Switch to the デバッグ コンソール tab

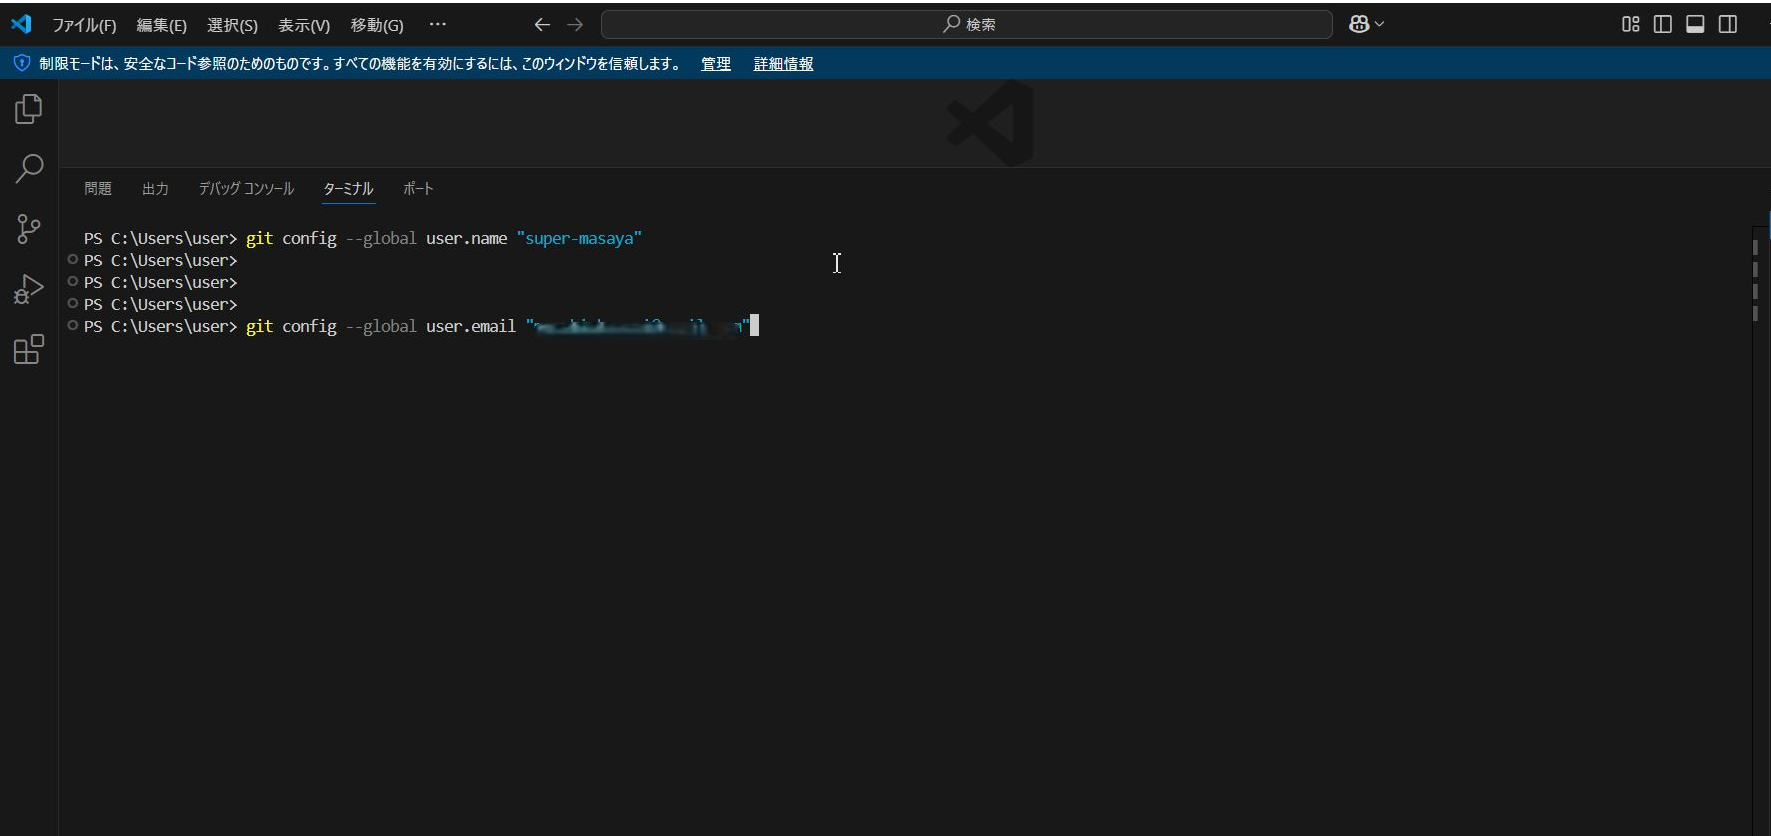(246, 188)
